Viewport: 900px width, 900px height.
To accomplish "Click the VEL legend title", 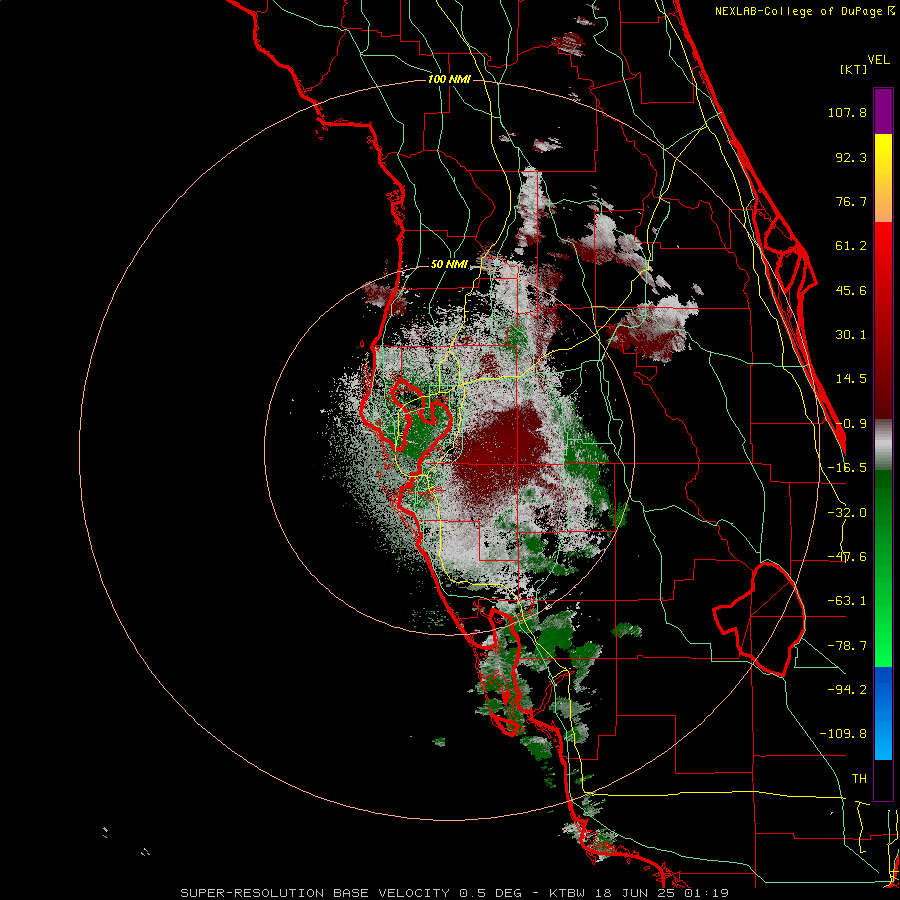I will (x=878, y=60).
